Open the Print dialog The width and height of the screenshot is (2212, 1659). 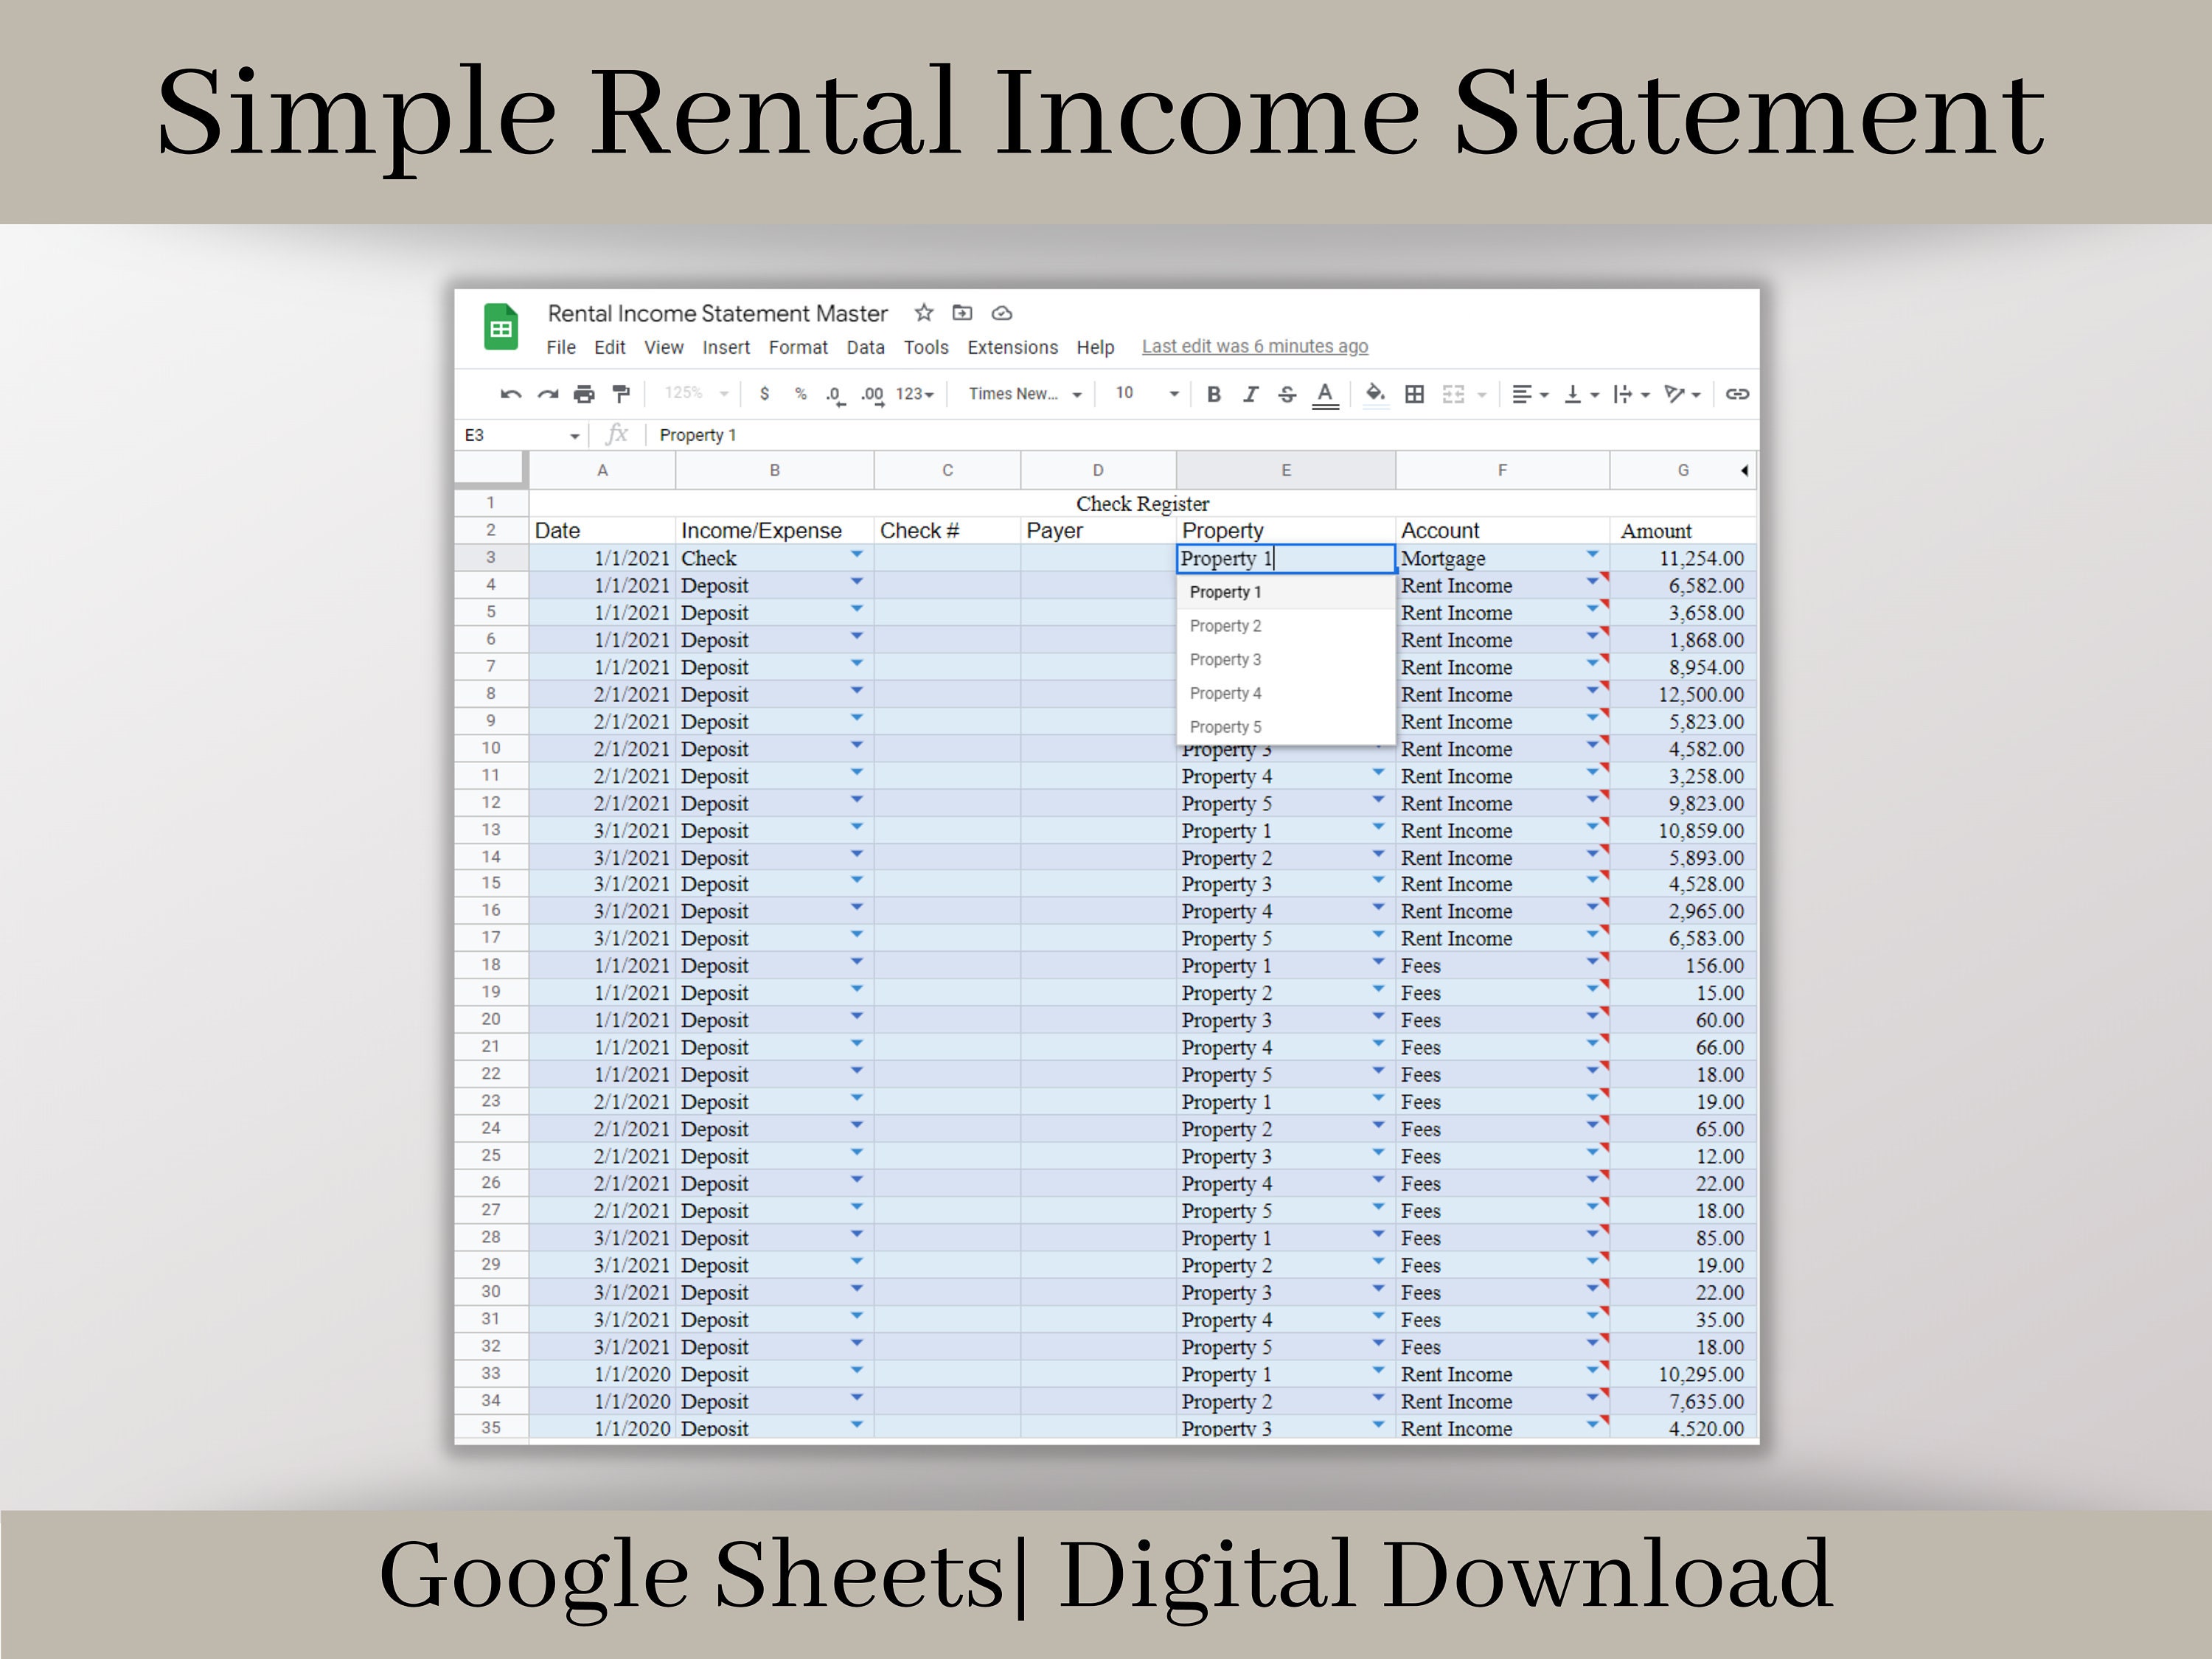pyautogui.click(x=585, y=394)
